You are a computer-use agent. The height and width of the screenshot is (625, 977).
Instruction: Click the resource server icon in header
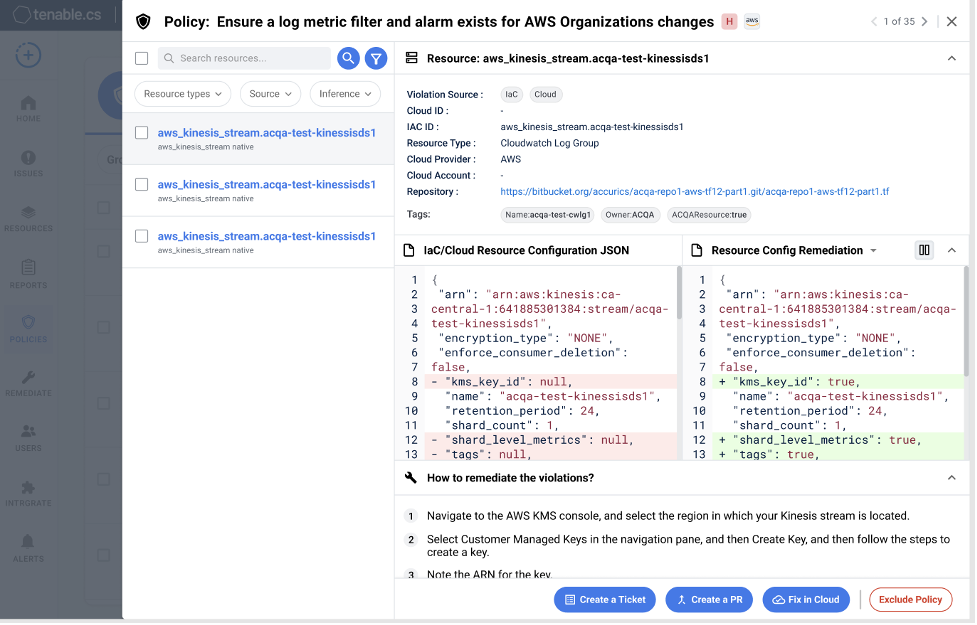(411, 59)
